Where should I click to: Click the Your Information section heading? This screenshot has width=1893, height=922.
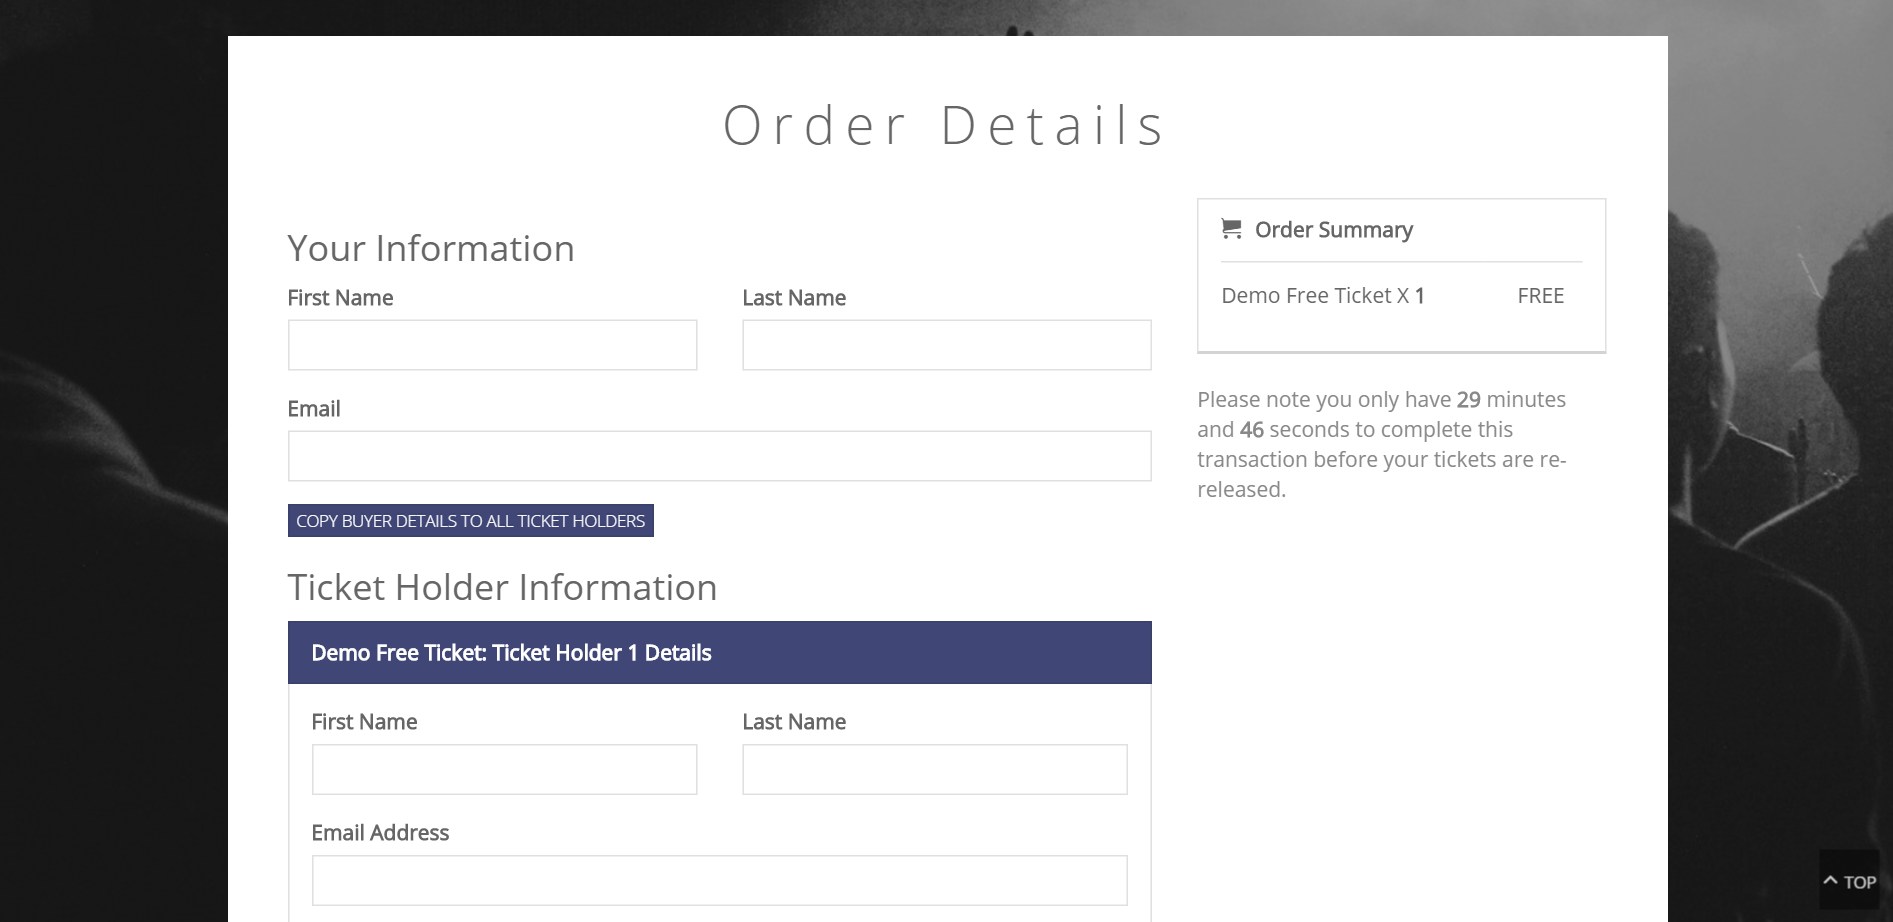[431, 248]
